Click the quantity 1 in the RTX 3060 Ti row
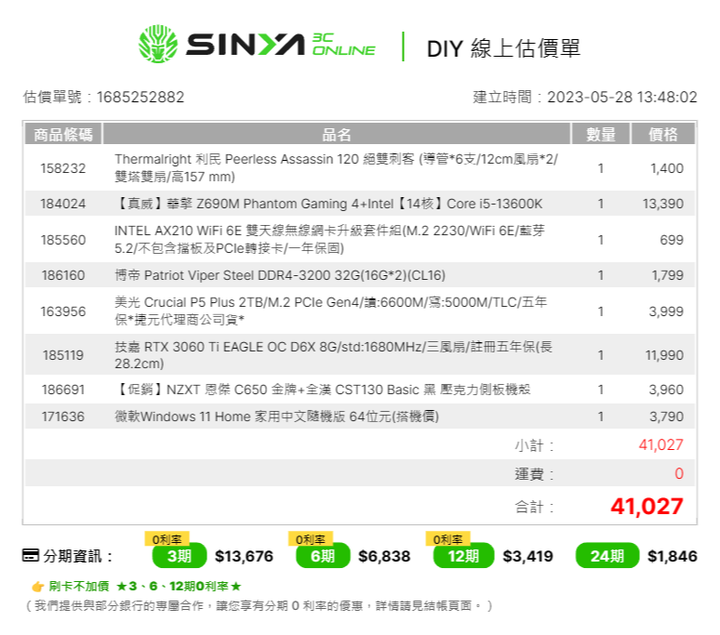Screen dimensions: 720x635 [x=601, y=355]
